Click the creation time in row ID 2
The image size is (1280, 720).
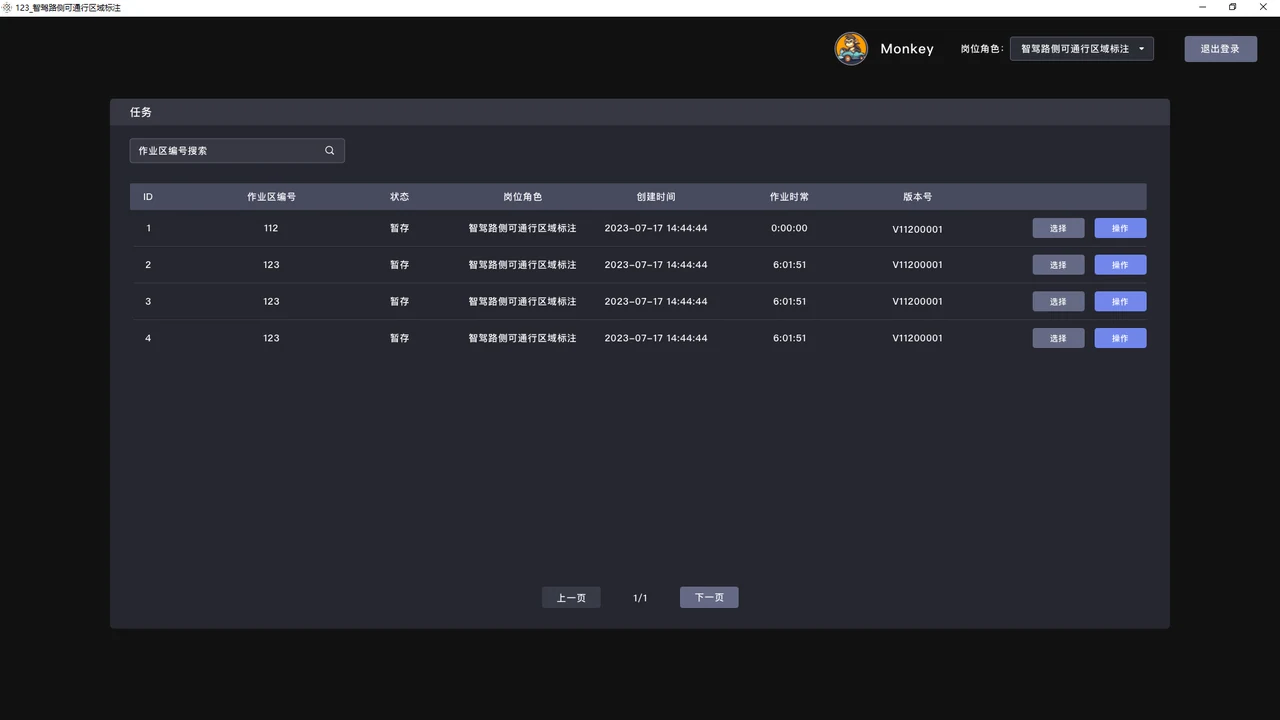click(x=656, y=265)
